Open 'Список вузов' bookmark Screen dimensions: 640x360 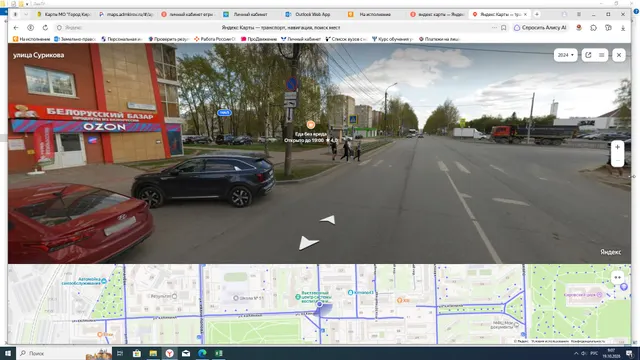(346, 39)
